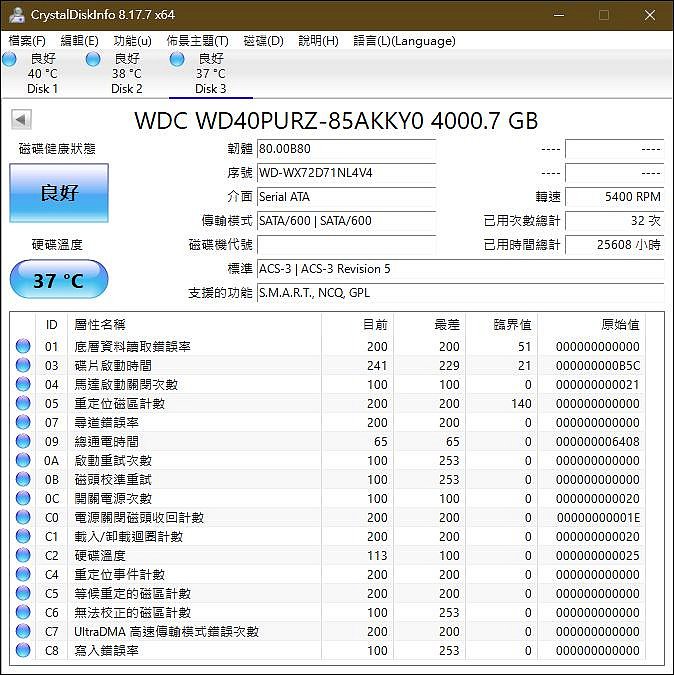Switch to the Disk 2 tab

click(x=127, y=74)
